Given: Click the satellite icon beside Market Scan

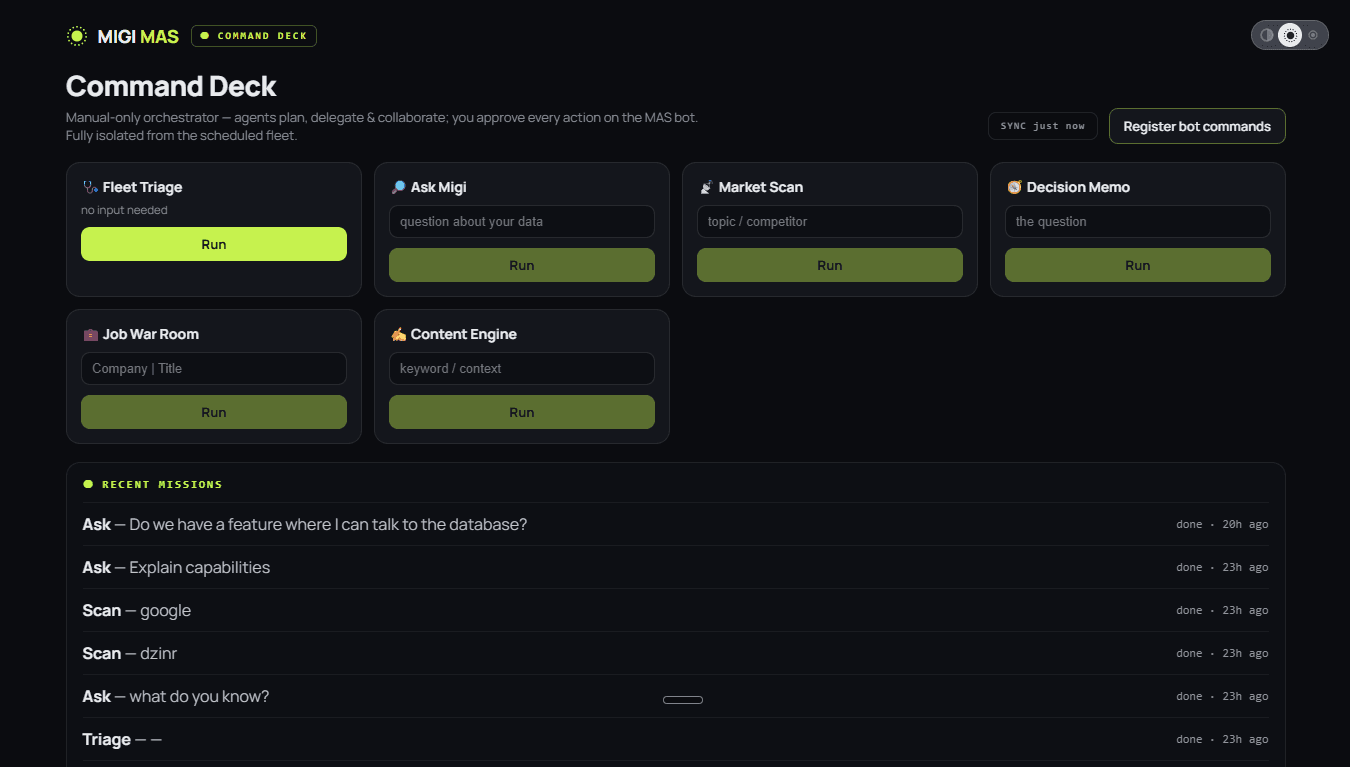Looking at the screenshot, I should (706, 187).
